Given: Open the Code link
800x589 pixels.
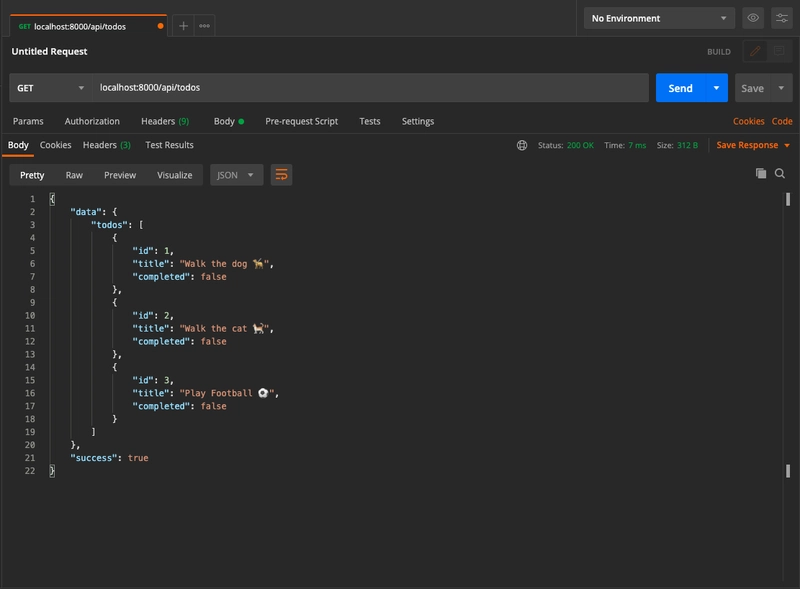Looking at the screenshot, I should point(782,121).
